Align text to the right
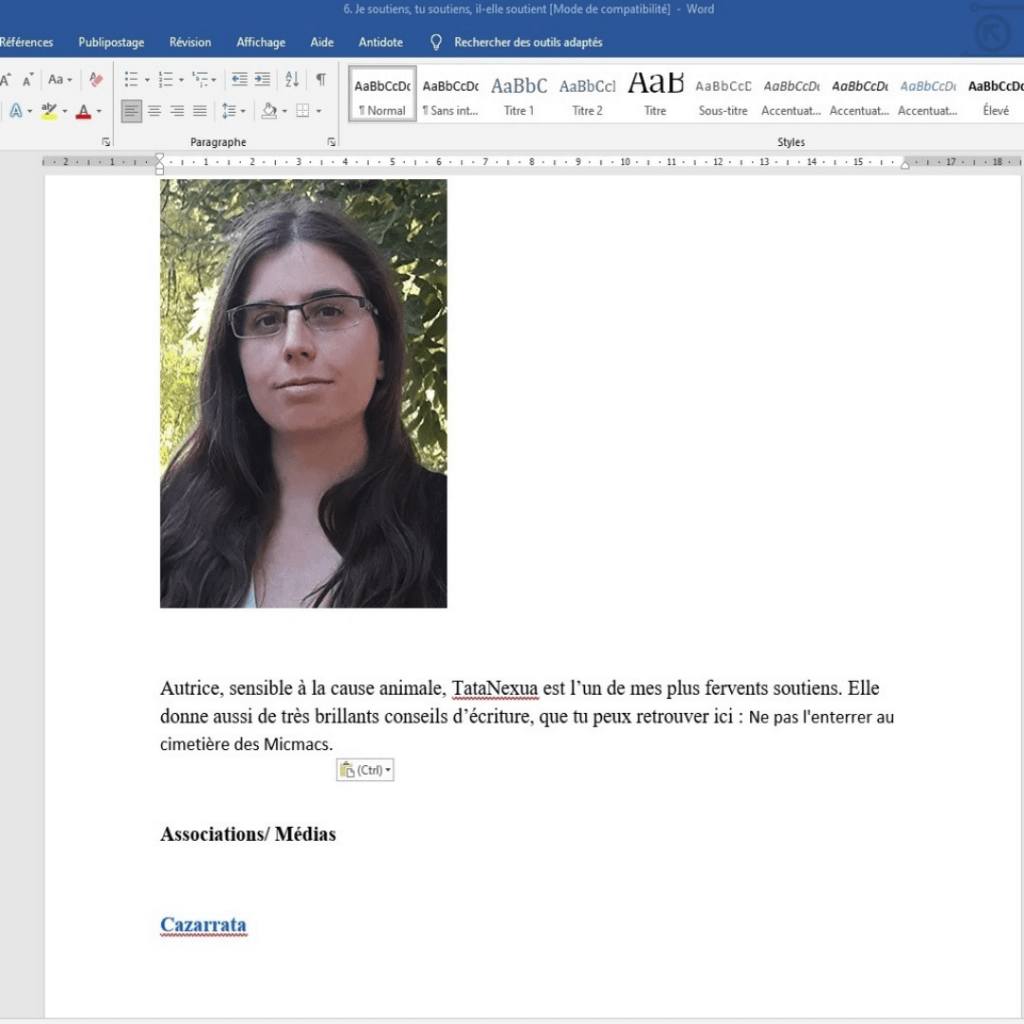Image resolution: width=1024 pixels, height=1024 pixels. point(177,111)
